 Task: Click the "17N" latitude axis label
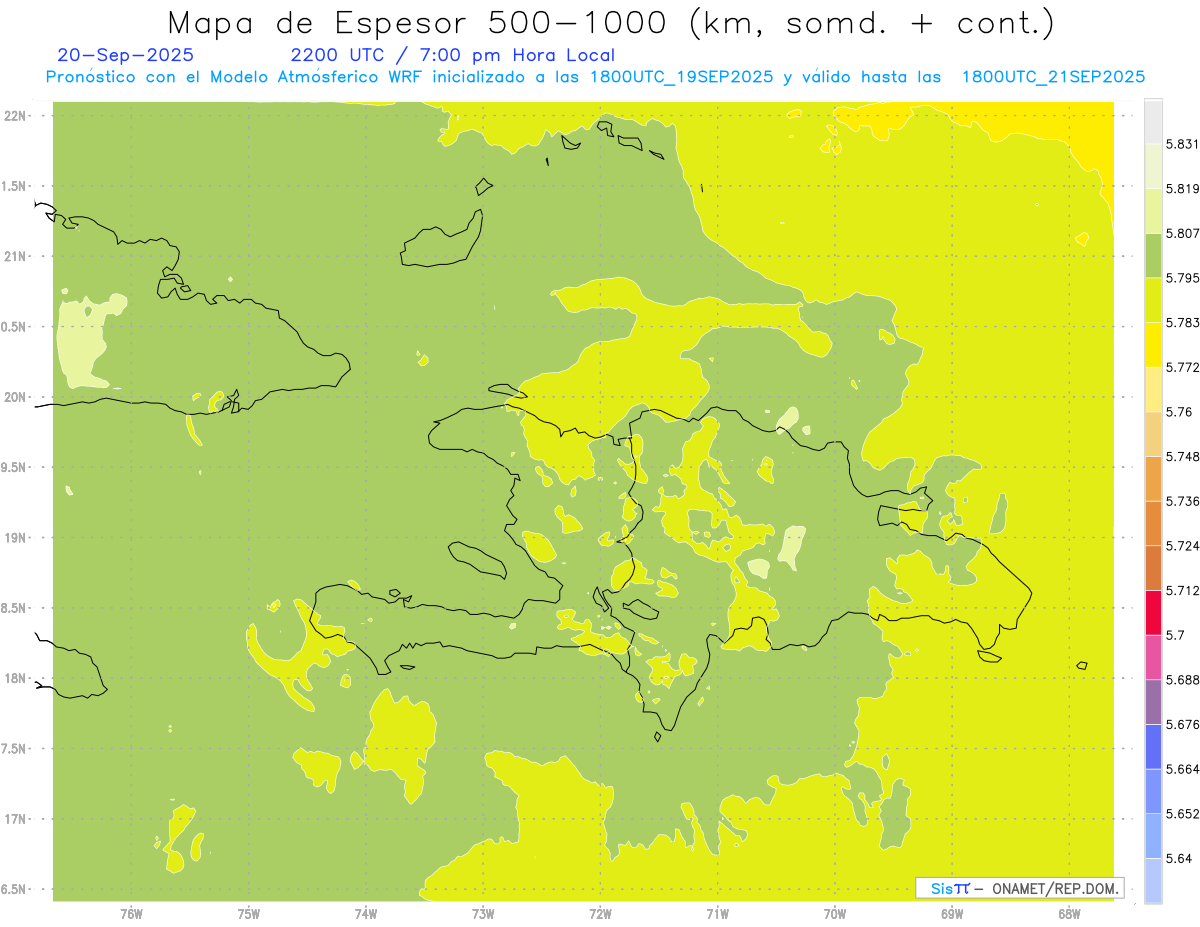[x=15, y=820]
